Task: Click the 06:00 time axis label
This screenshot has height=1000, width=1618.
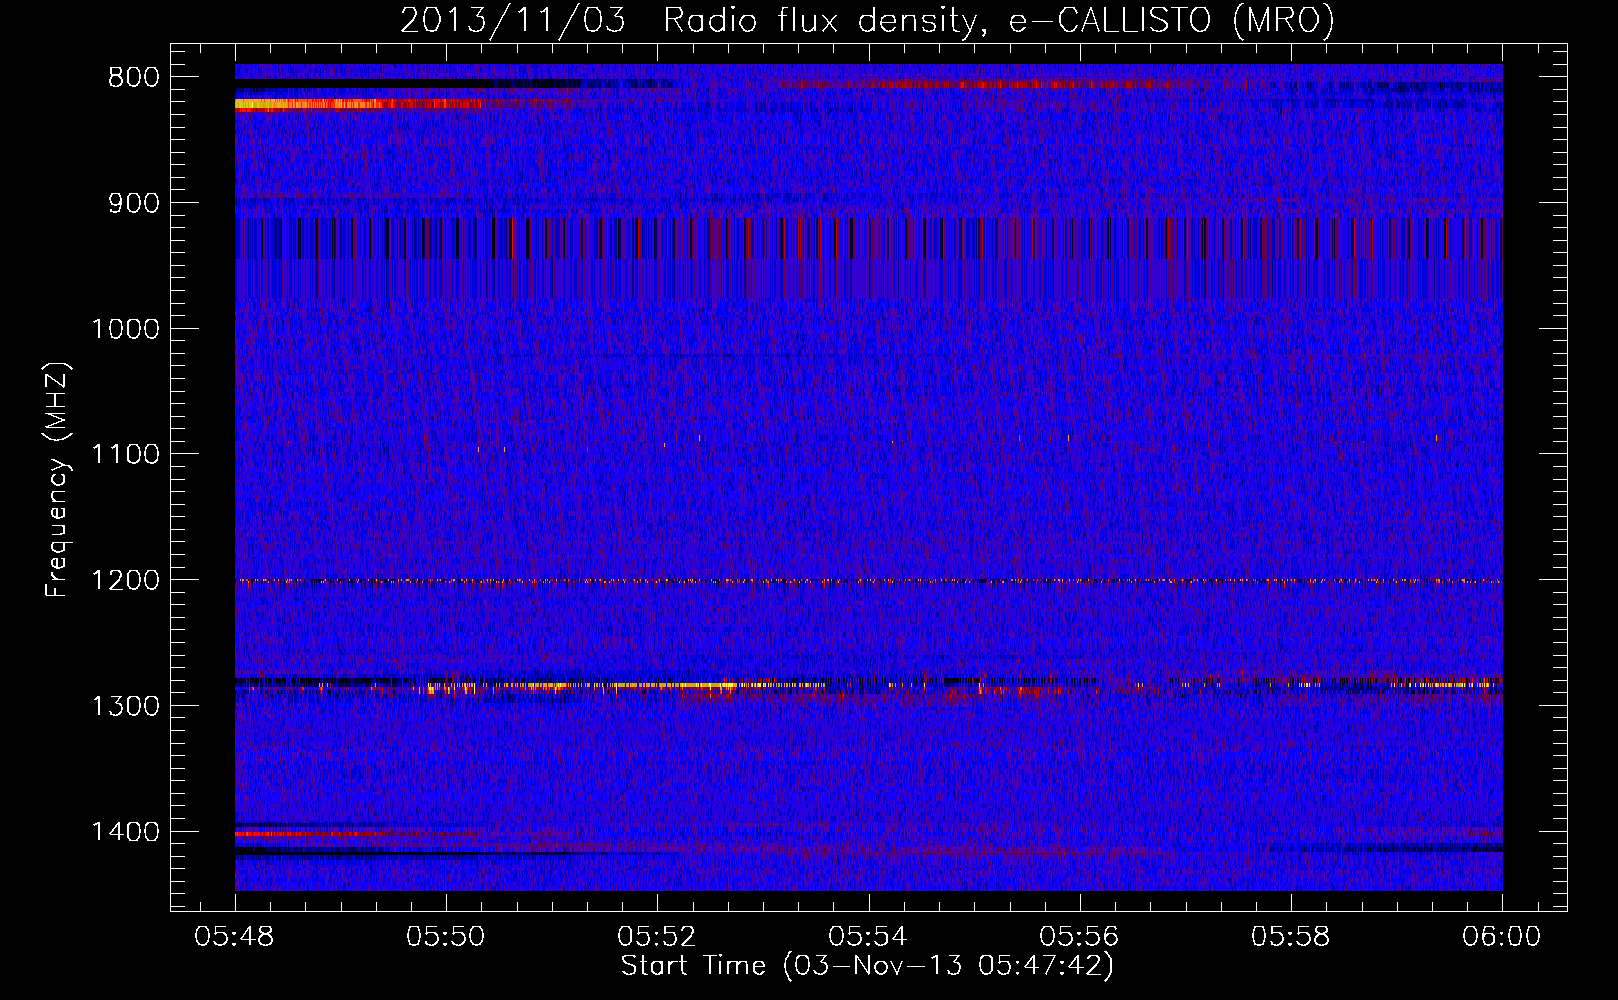Action: tap(1502, 937)
